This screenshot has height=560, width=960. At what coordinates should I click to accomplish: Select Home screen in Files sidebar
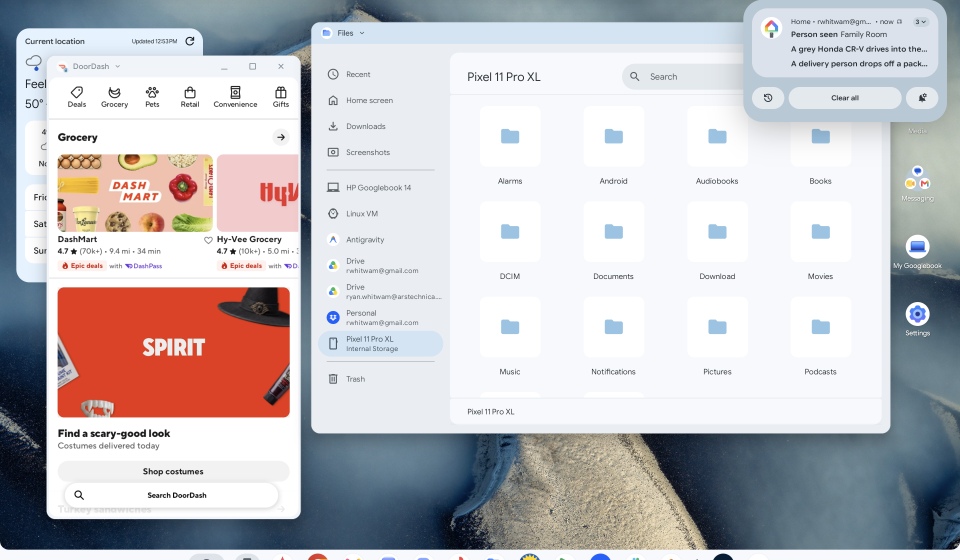pos(380,100)
